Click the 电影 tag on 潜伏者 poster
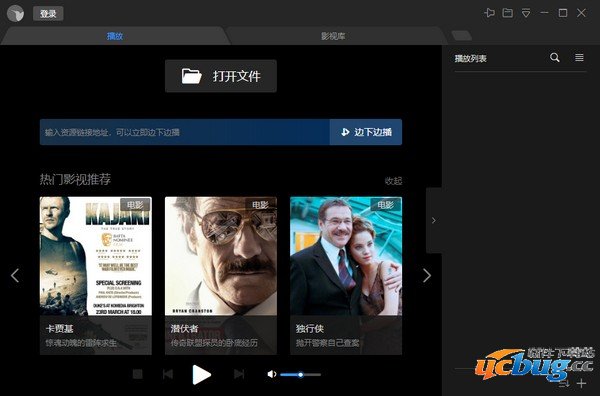600x396 pixels. [x=260, y=205]
